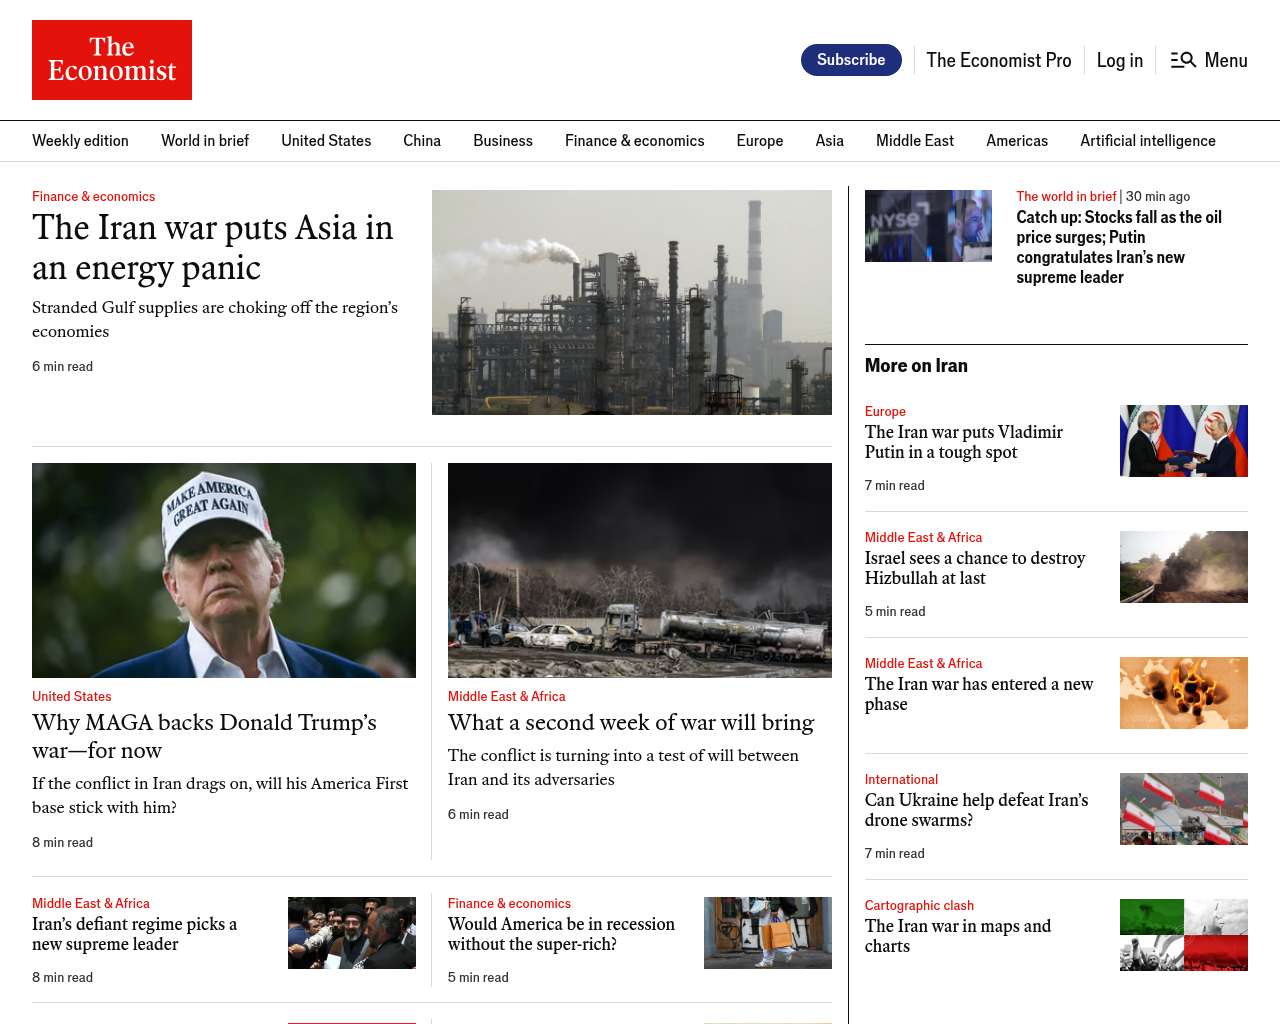Open the Menu search icon
Image resolution: width=1280 pixels, height=1024 pixels.
(x=1183, y=60)
